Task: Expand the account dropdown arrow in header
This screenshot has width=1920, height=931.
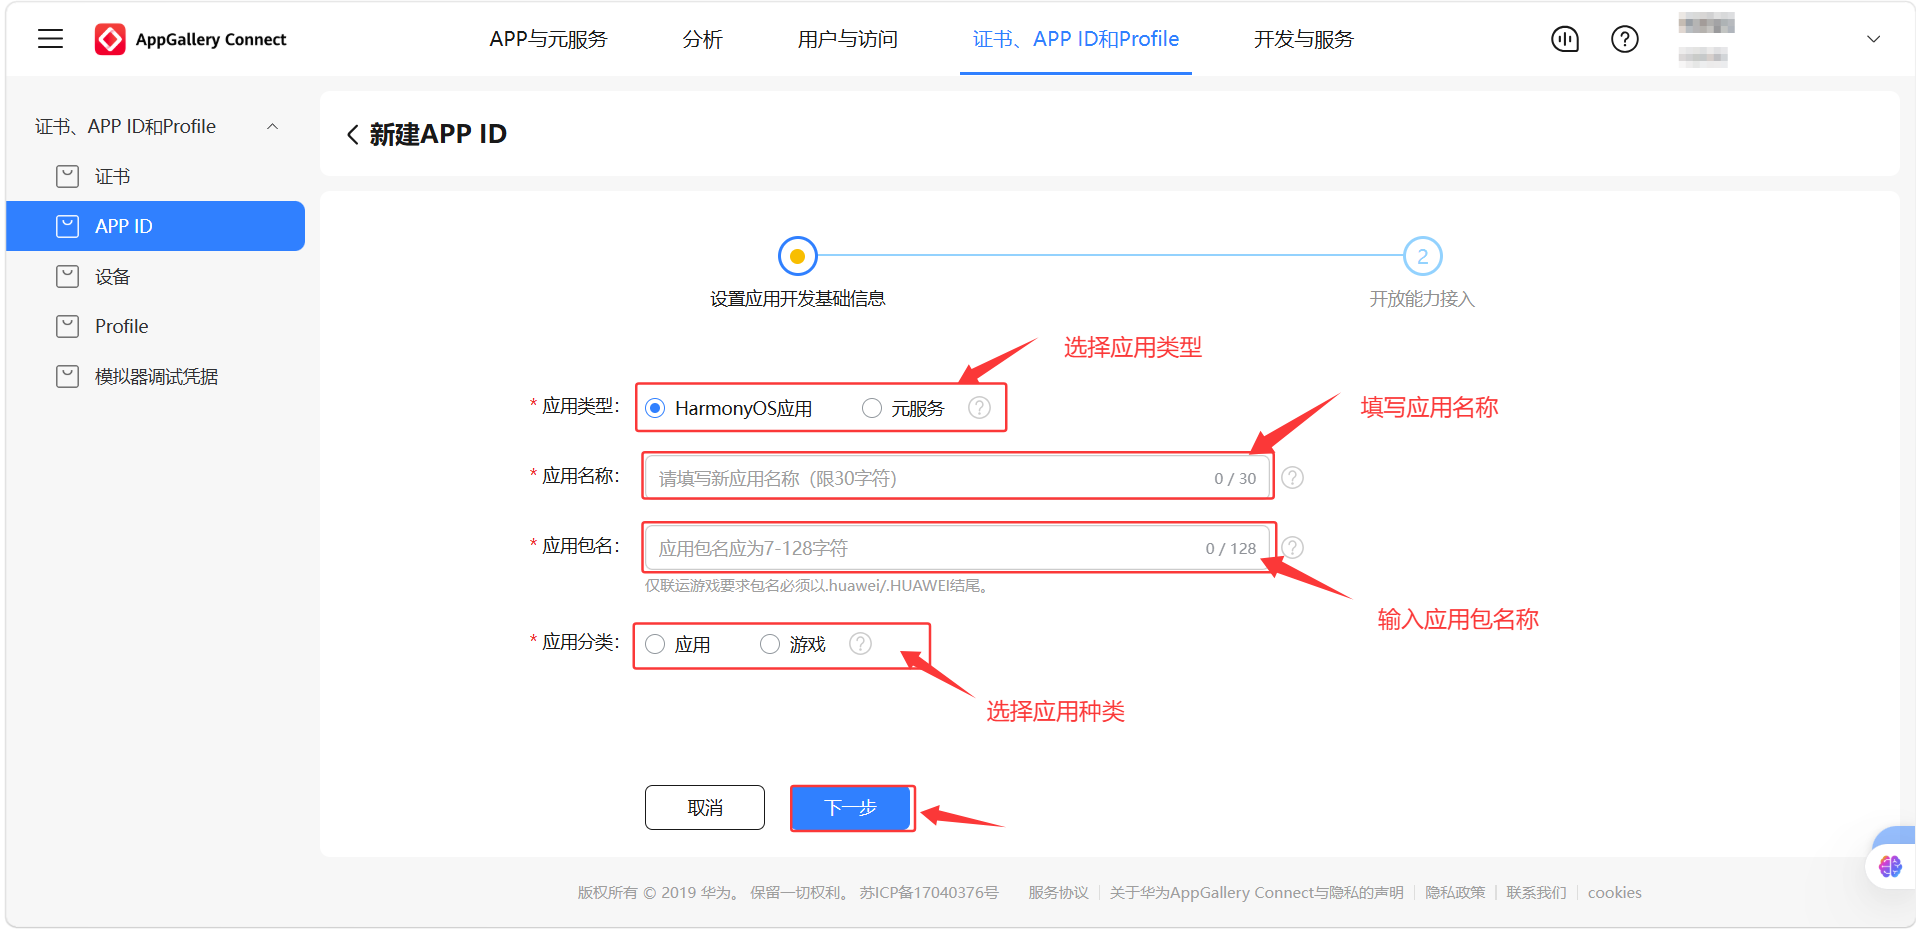Action: pos(1874,39)
